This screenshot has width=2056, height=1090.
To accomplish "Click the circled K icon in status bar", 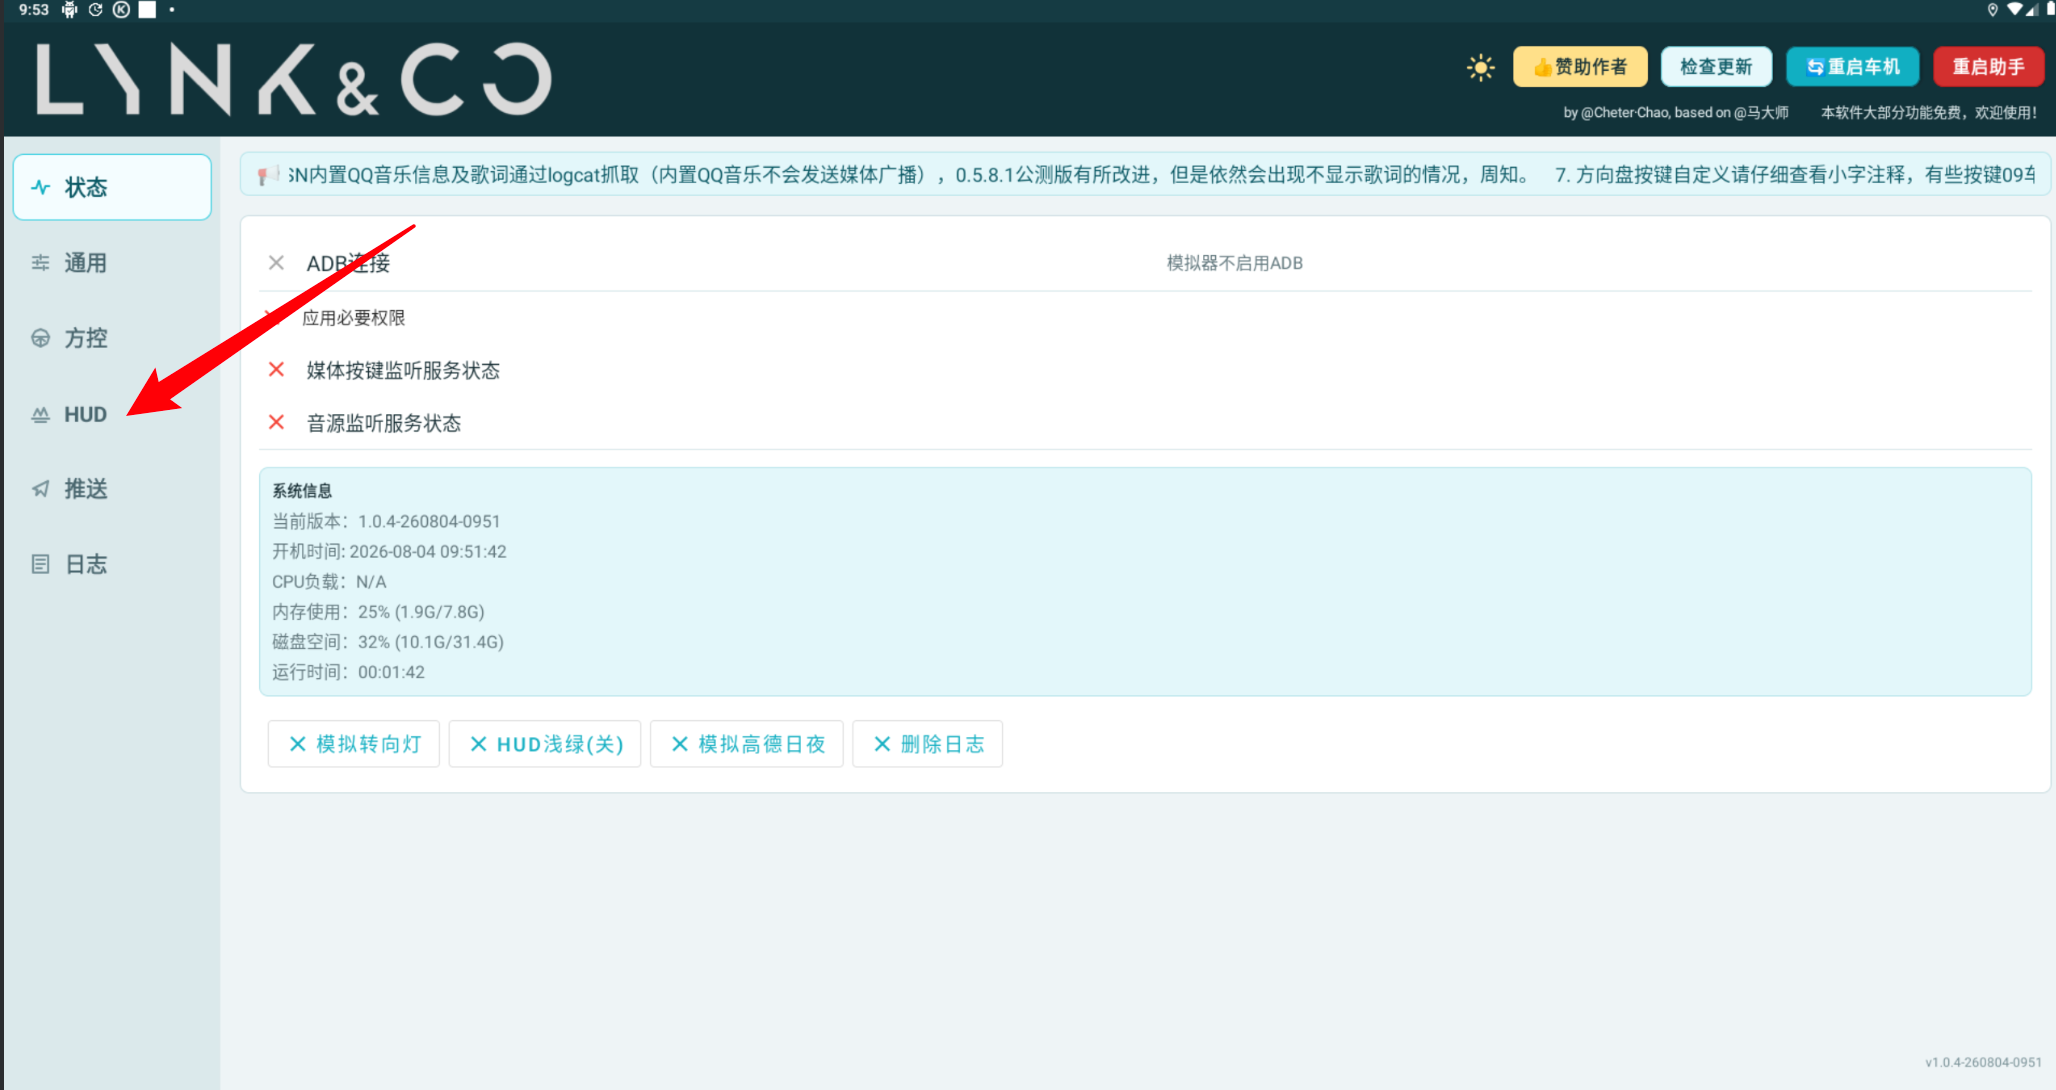I will click(121, 10).
